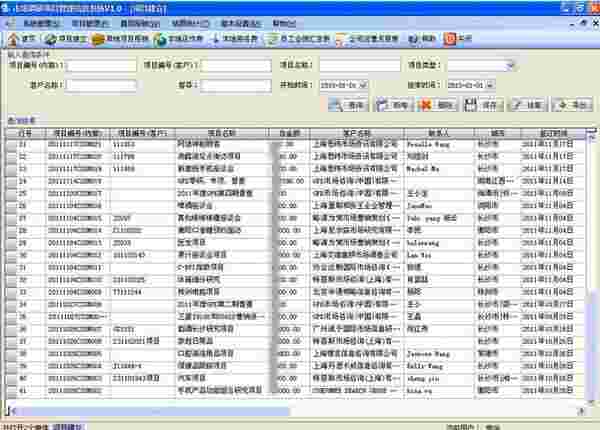
Task: Click the highlighted status bar tab at bottom-left
Action: (x=67, y=427)
